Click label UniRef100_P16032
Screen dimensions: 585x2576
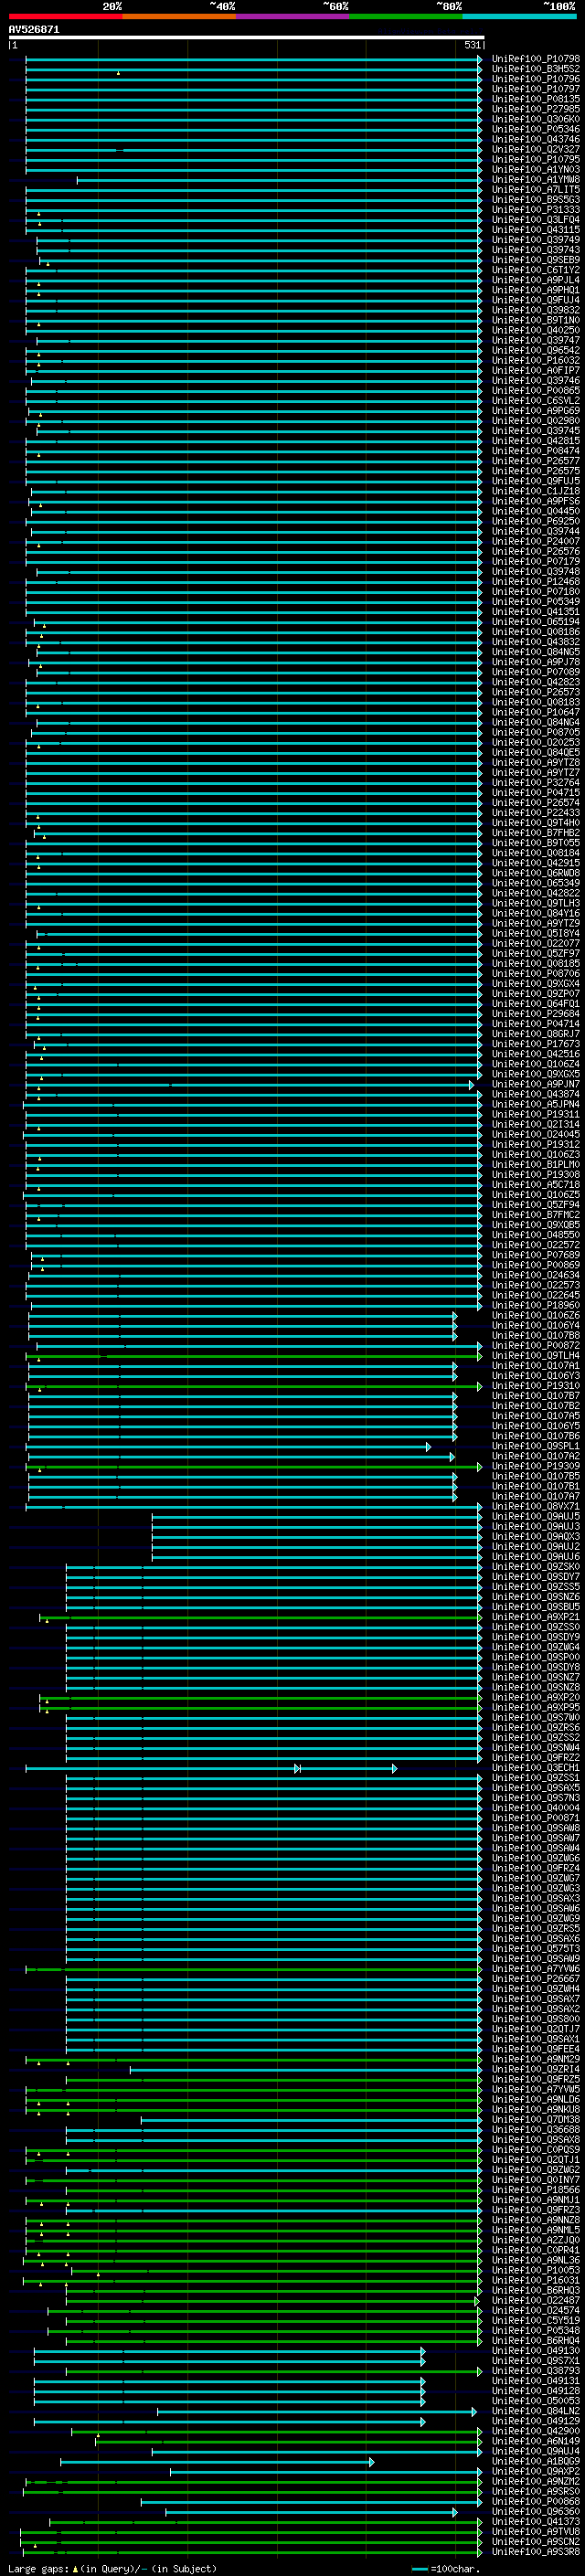tap(536, 360)
